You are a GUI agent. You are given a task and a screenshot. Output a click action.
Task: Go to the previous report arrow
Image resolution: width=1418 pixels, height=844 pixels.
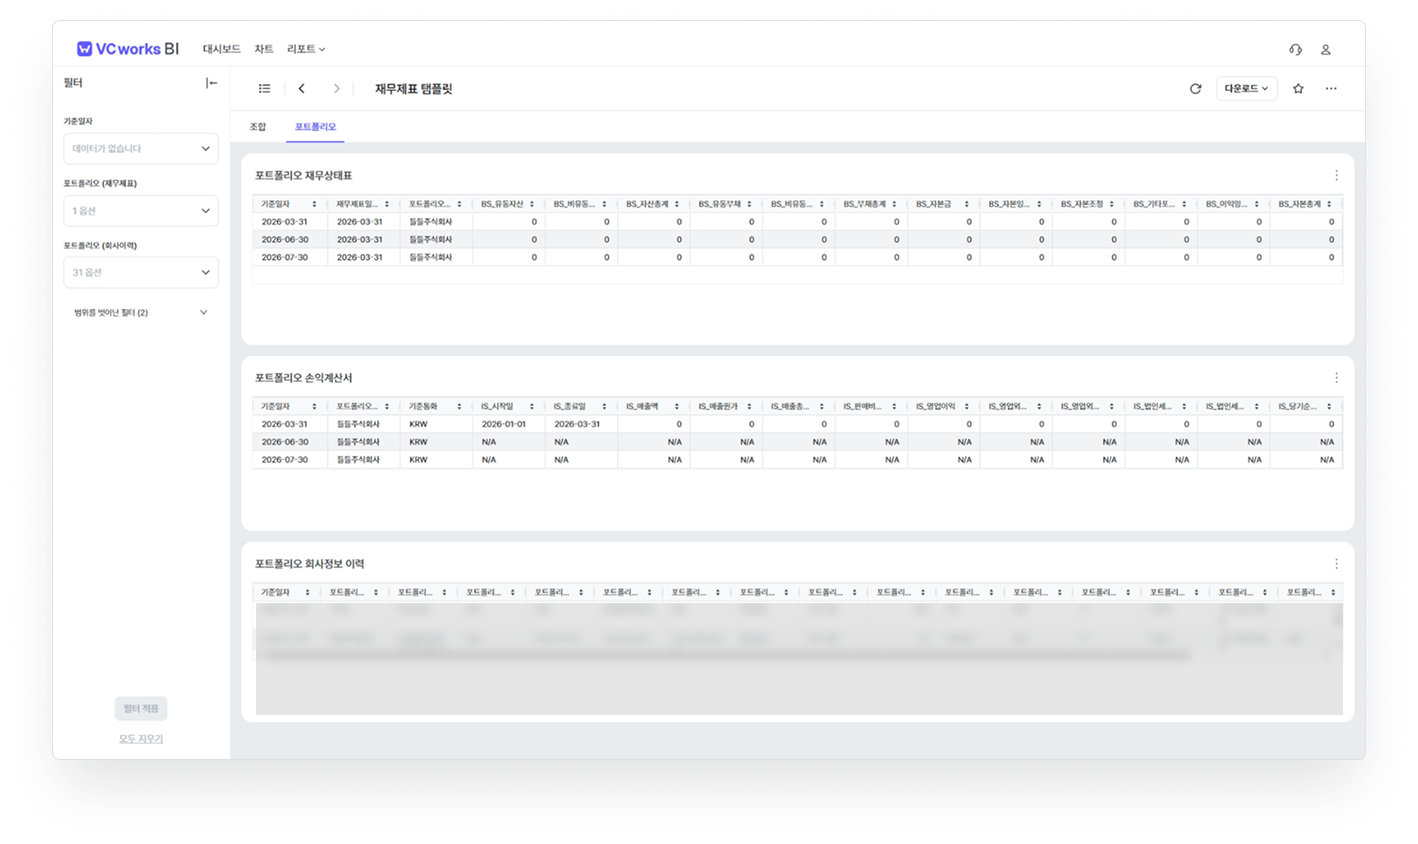coord(301,89)
